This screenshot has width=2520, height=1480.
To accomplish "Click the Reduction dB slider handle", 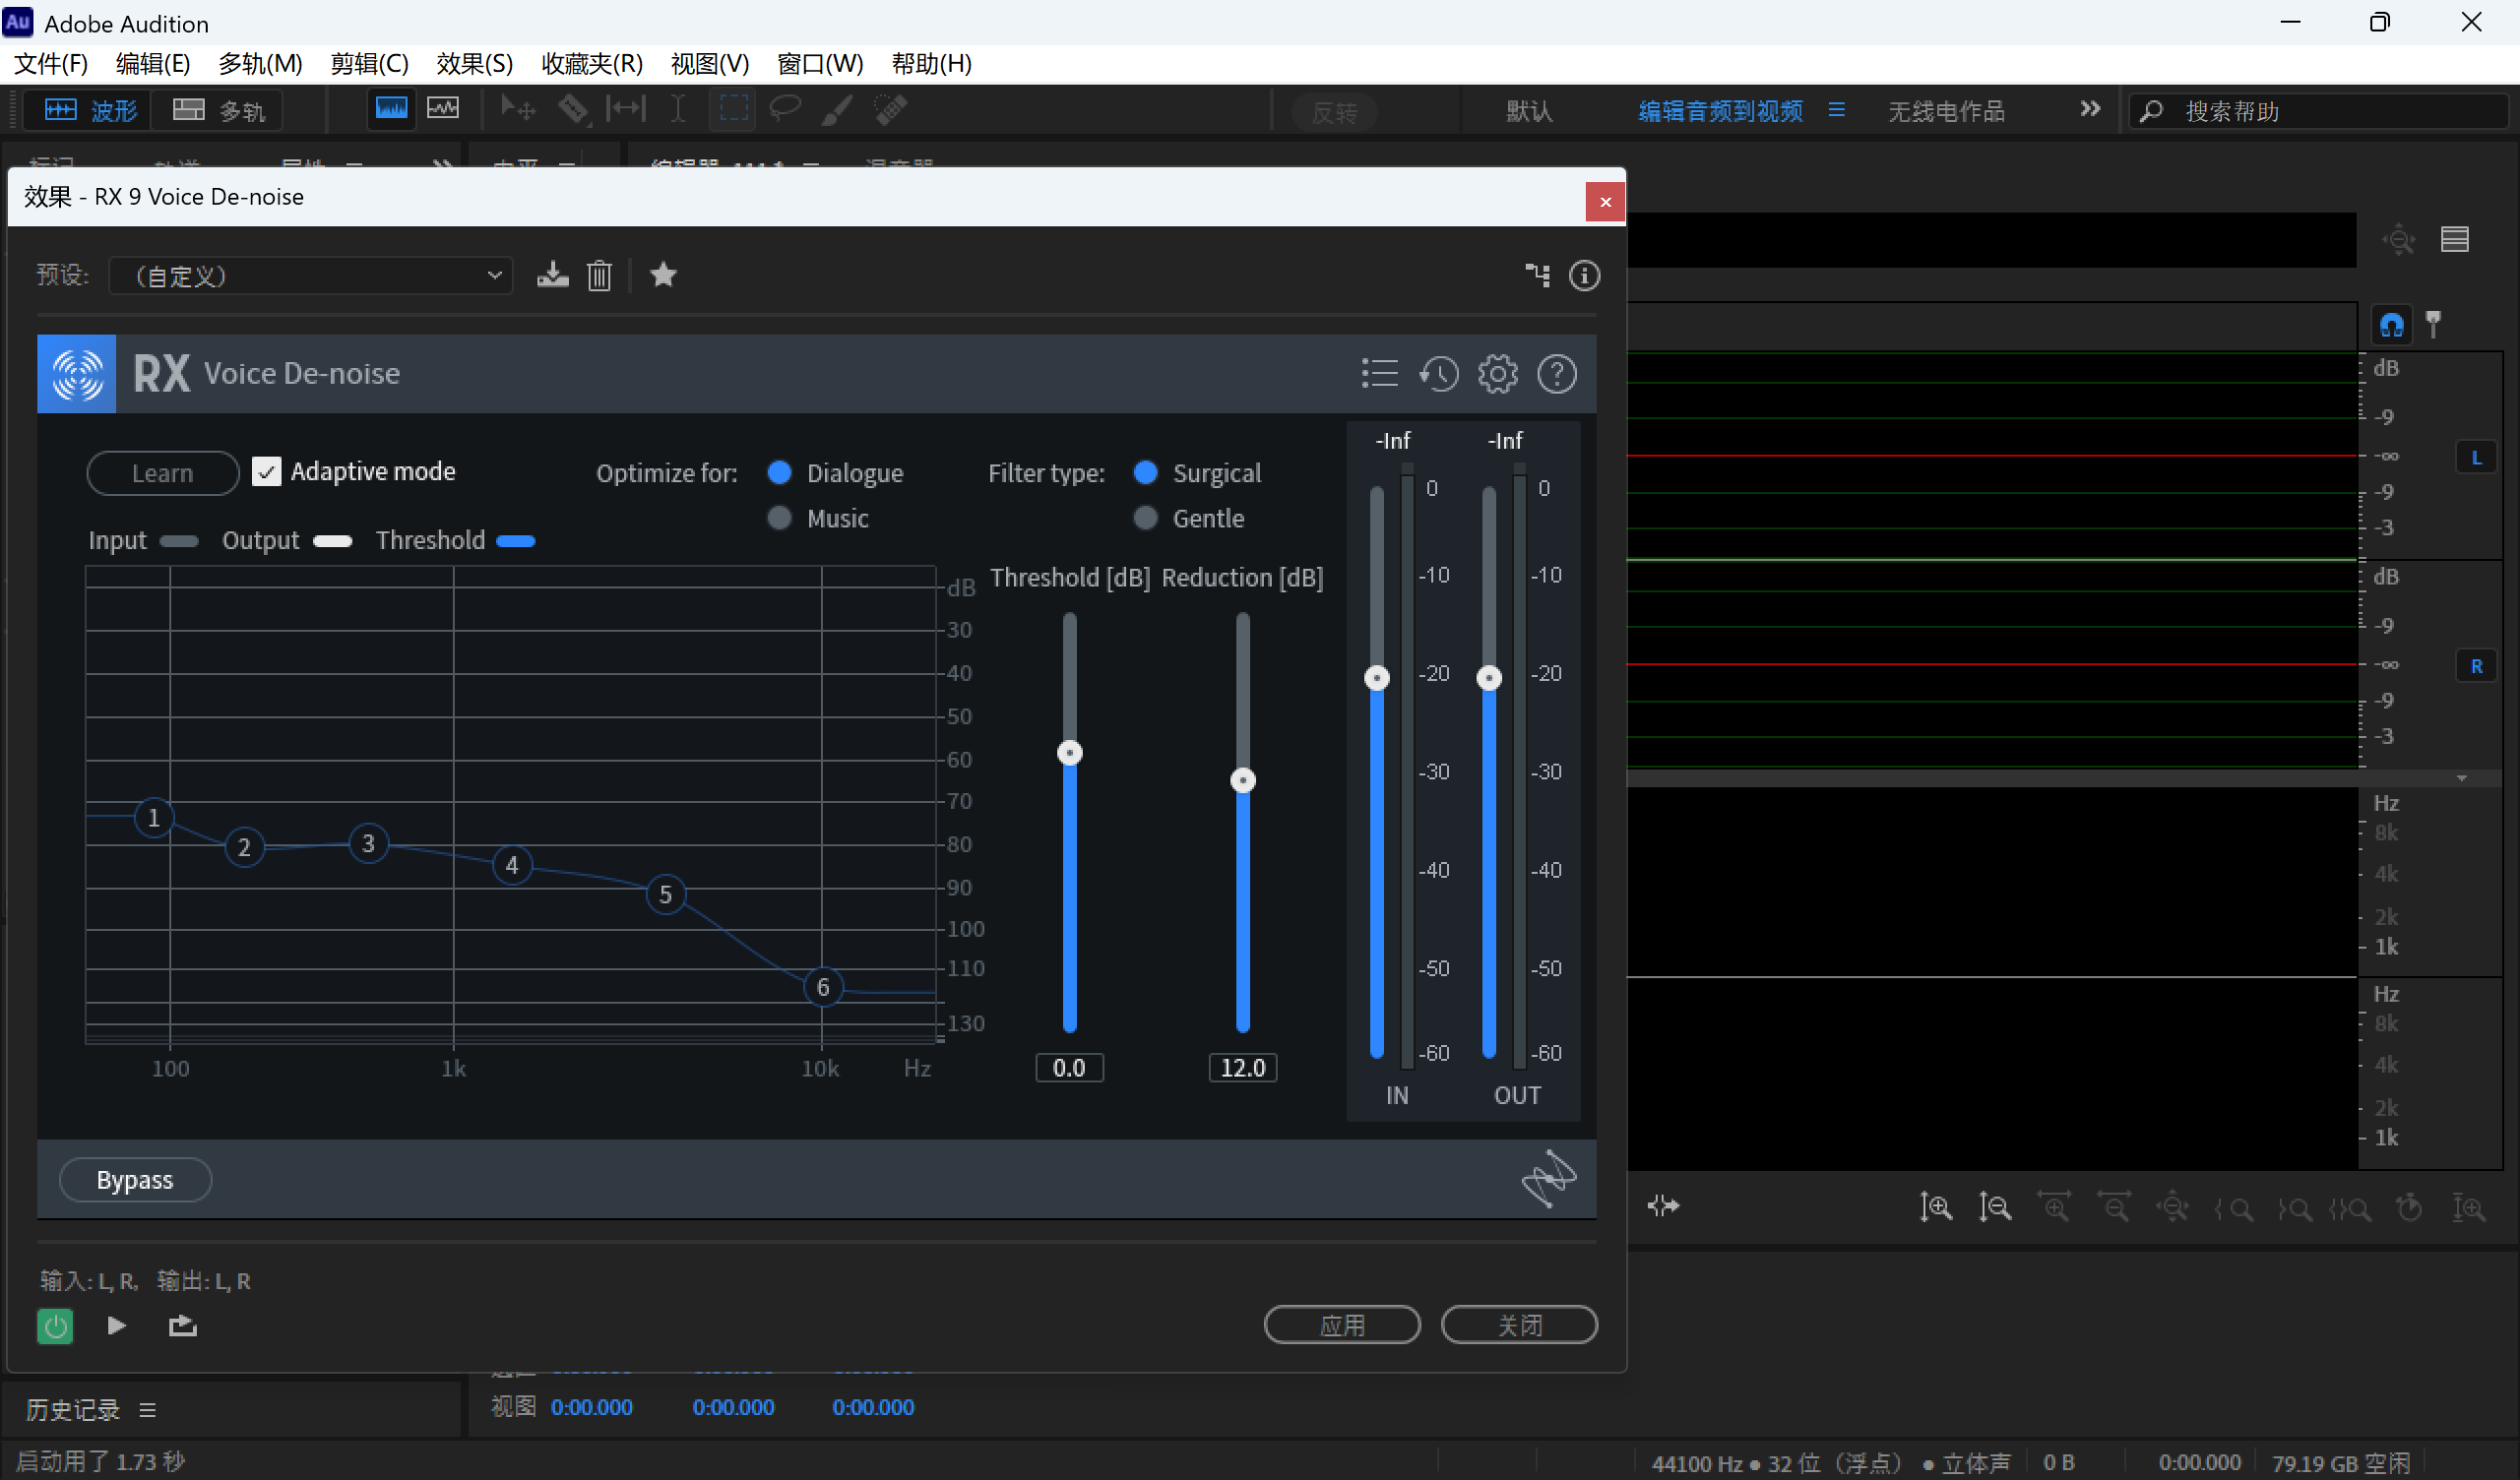I will point(1243,781).
